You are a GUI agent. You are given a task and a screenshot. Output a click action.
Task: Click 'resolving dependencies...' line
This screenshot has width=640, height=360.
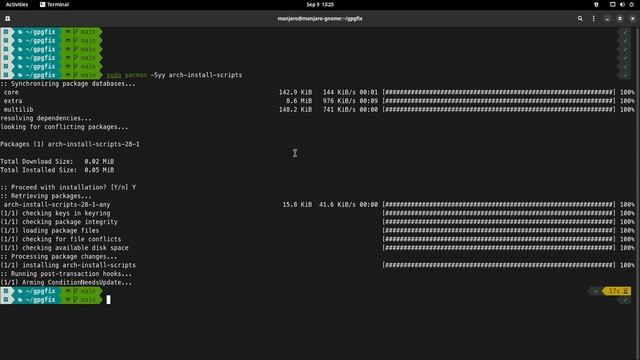(x=46, y=118)
